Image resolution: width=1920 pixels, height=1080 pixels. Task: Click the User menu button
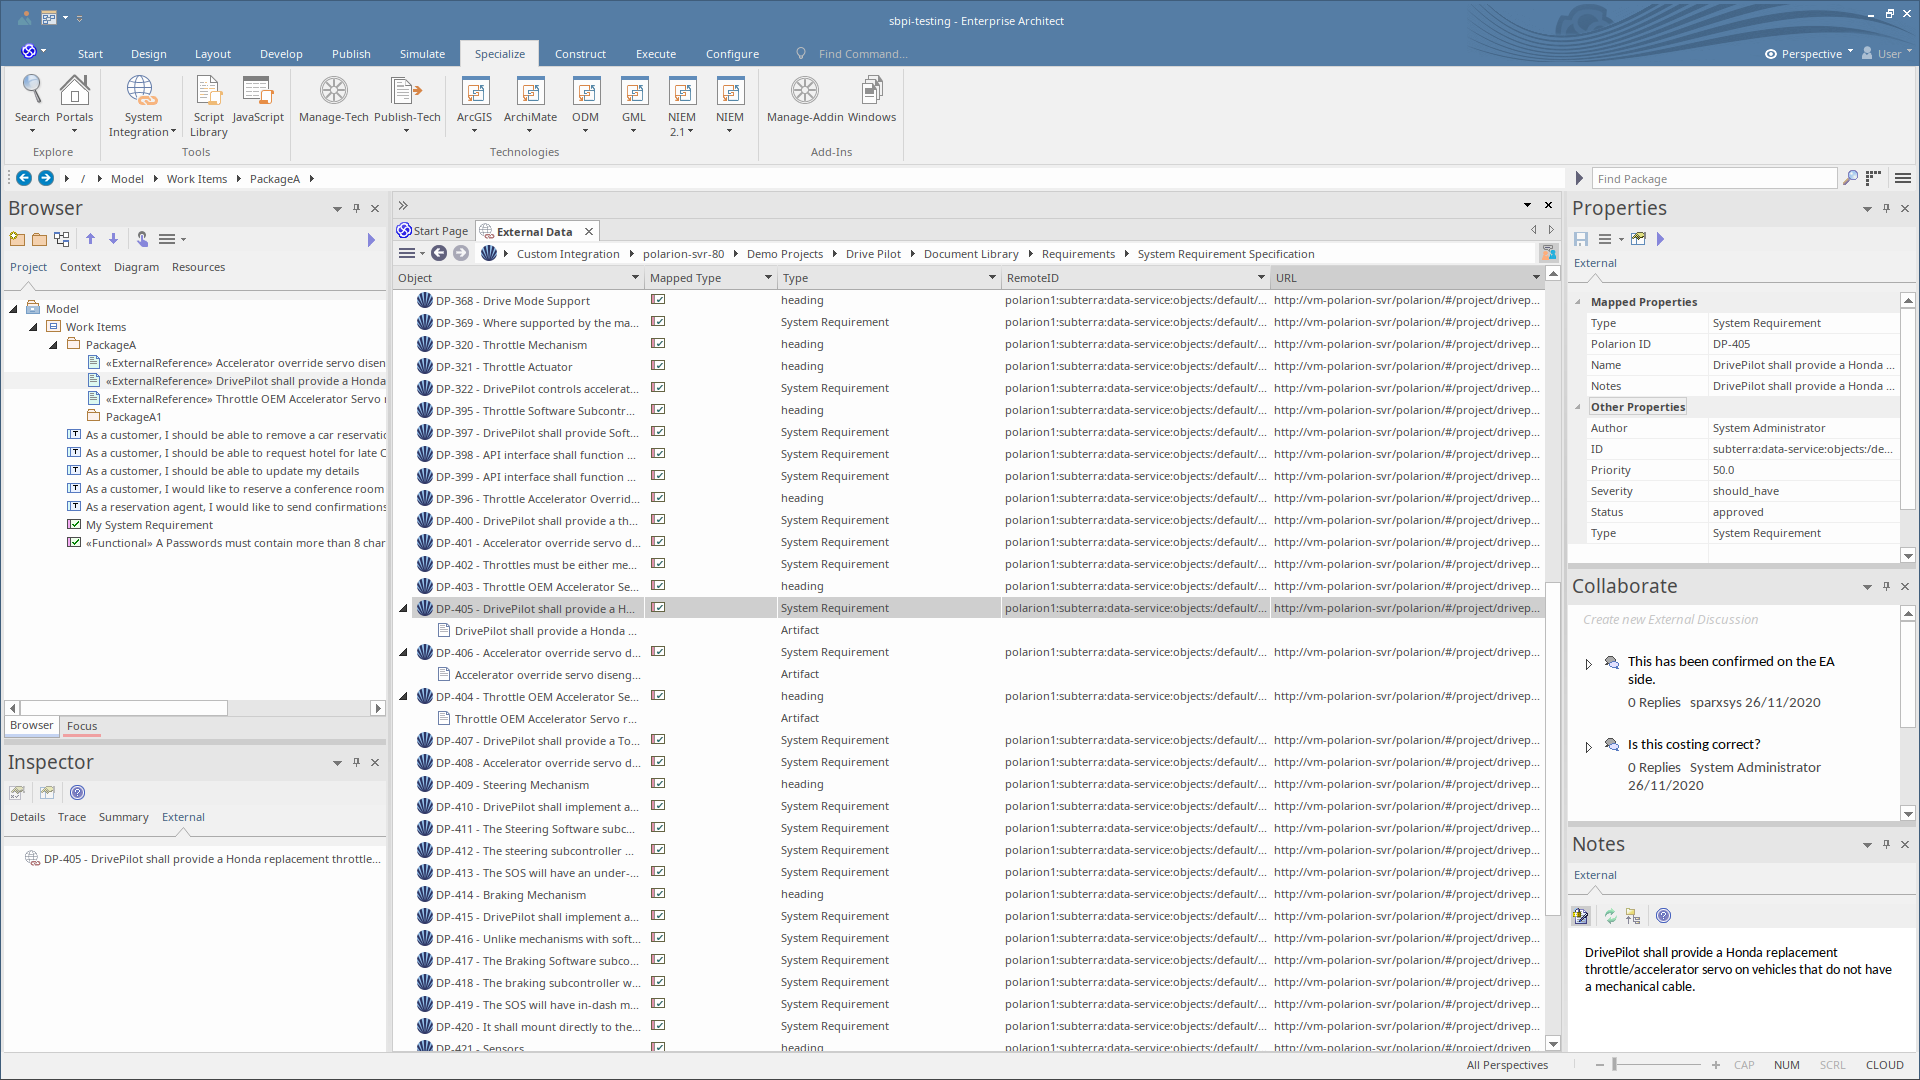1886,54
